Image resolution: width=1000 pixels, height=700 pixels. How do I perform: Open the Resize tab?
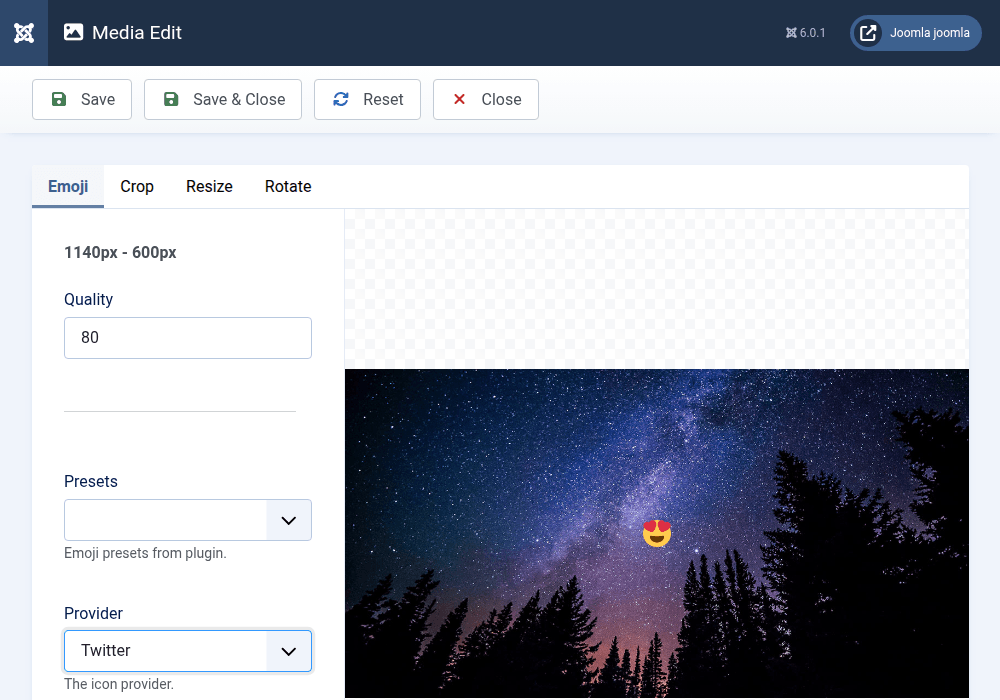click(x=209, y=186)
